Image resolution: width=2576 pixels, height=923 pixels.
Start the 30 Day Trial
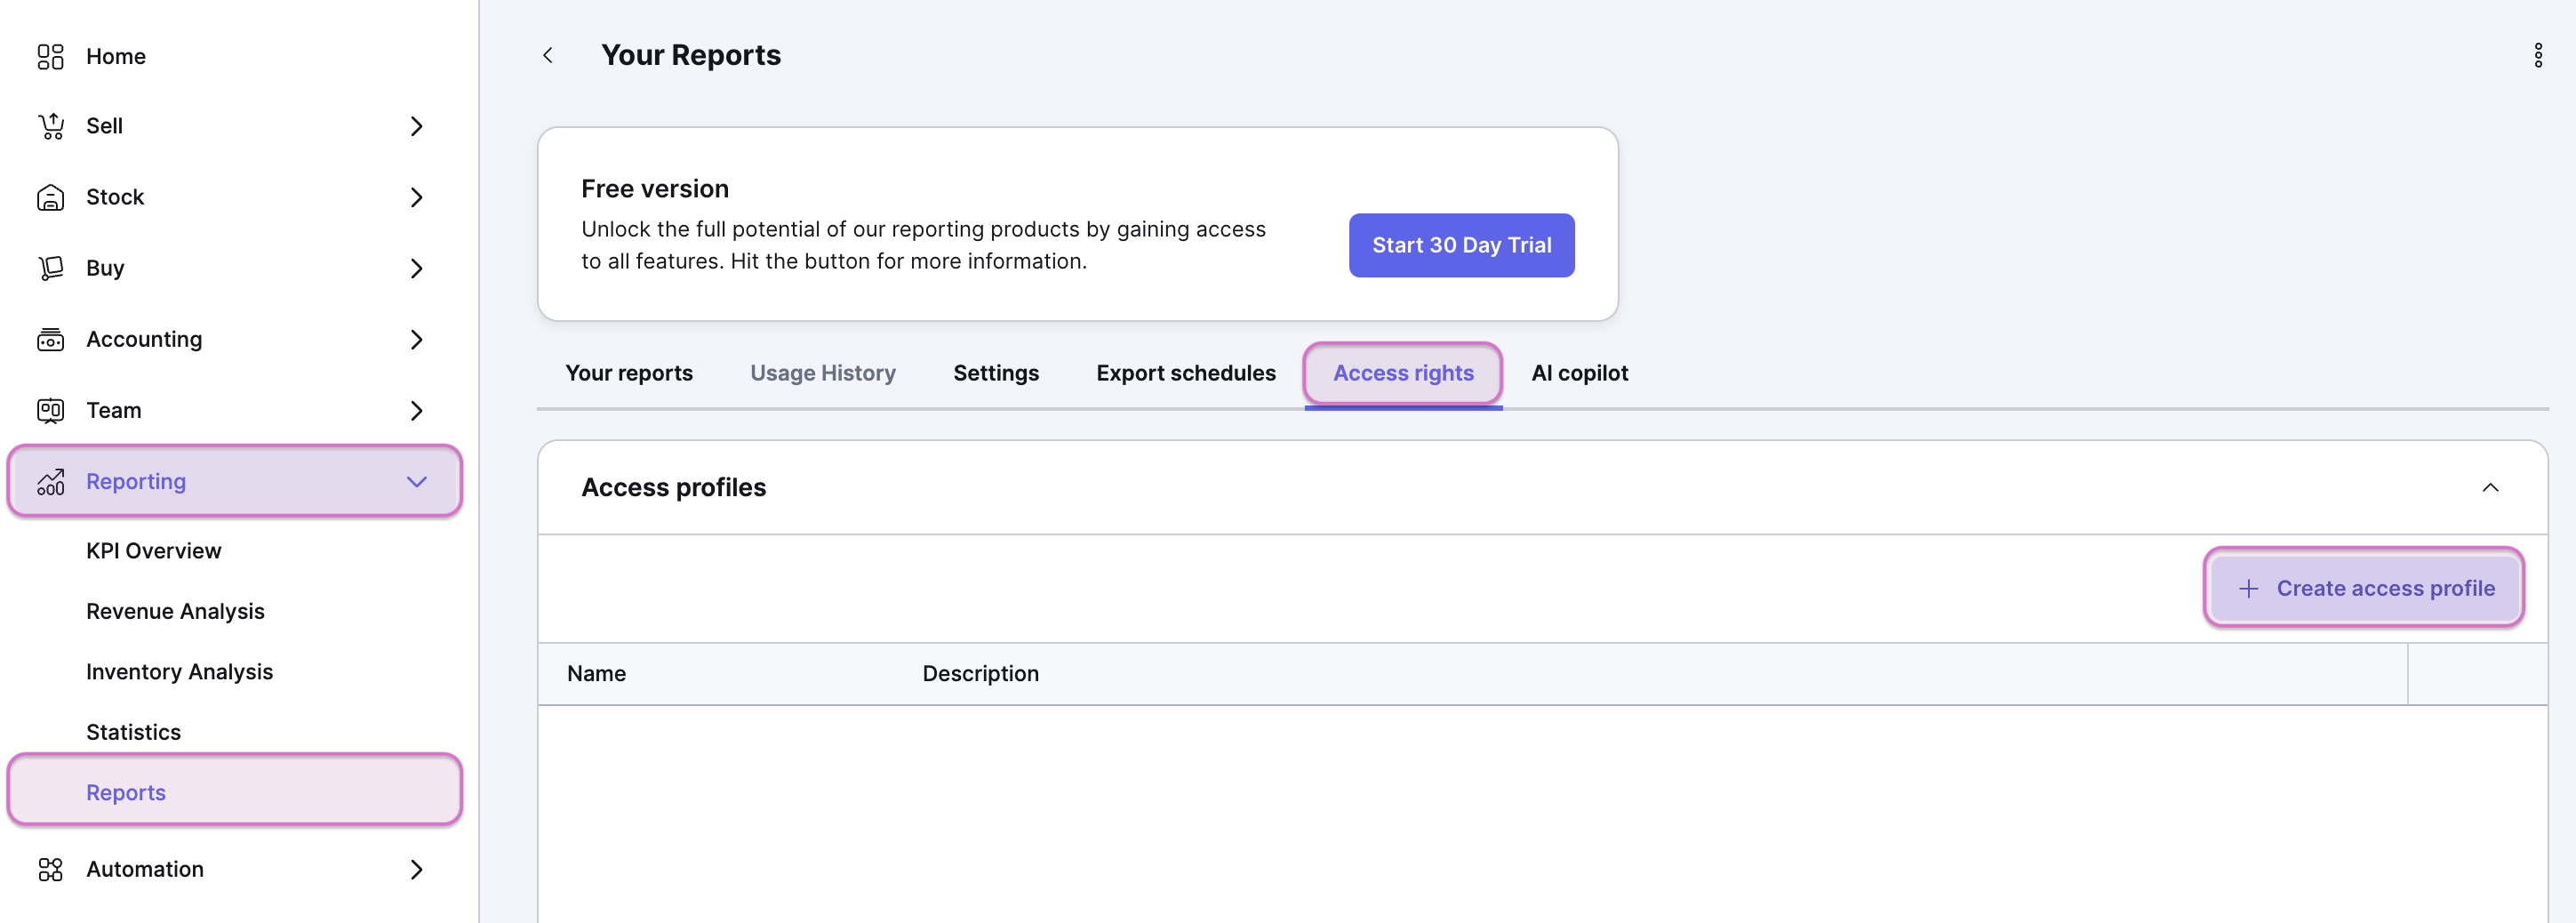[1460, 245]
